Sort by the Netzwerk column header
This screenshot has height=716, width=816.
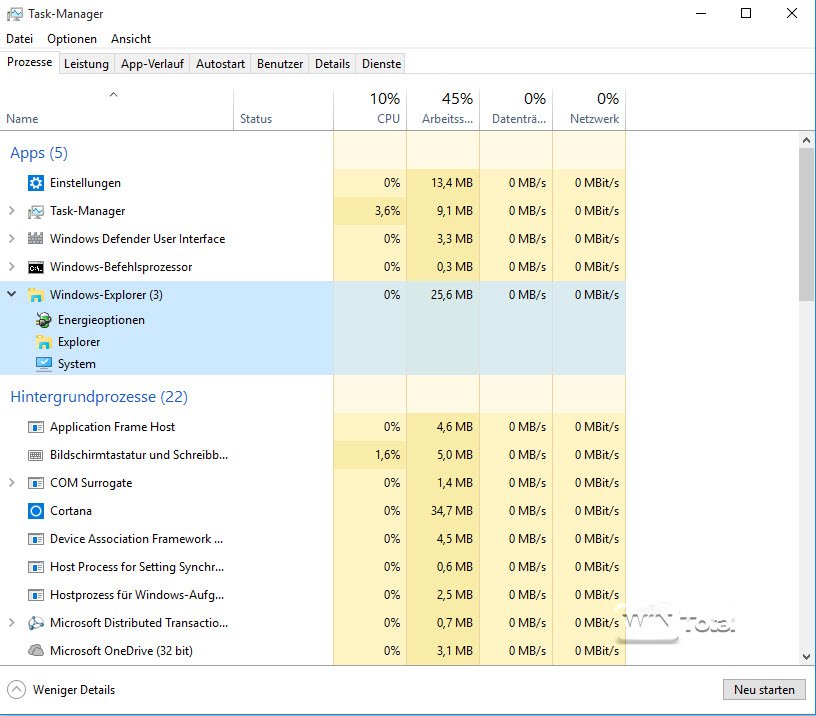click(x=589, y=110)
